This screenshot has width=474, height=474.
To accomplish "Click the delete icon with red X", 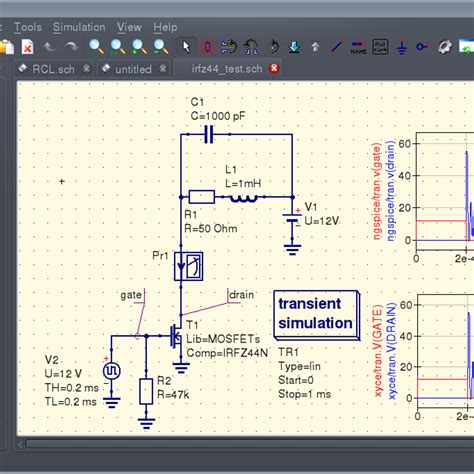I will coord(28,47).
